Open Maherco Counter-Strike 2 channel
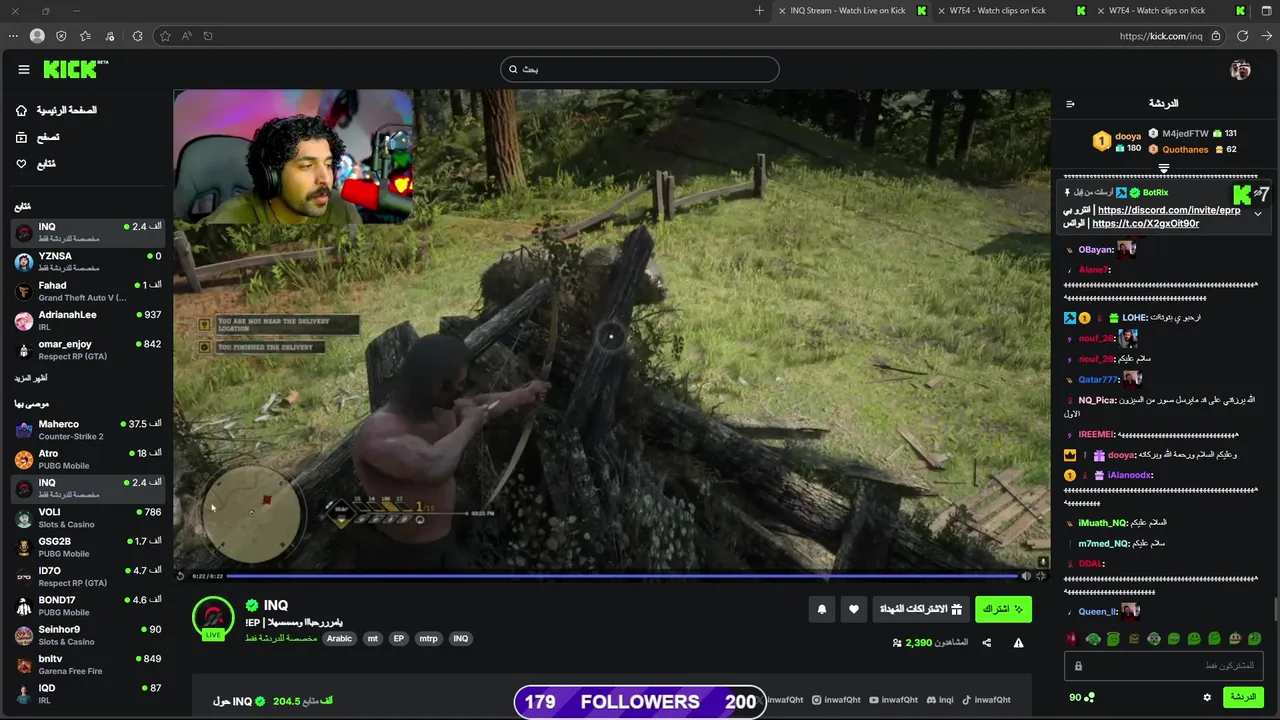 click(88, 430)
